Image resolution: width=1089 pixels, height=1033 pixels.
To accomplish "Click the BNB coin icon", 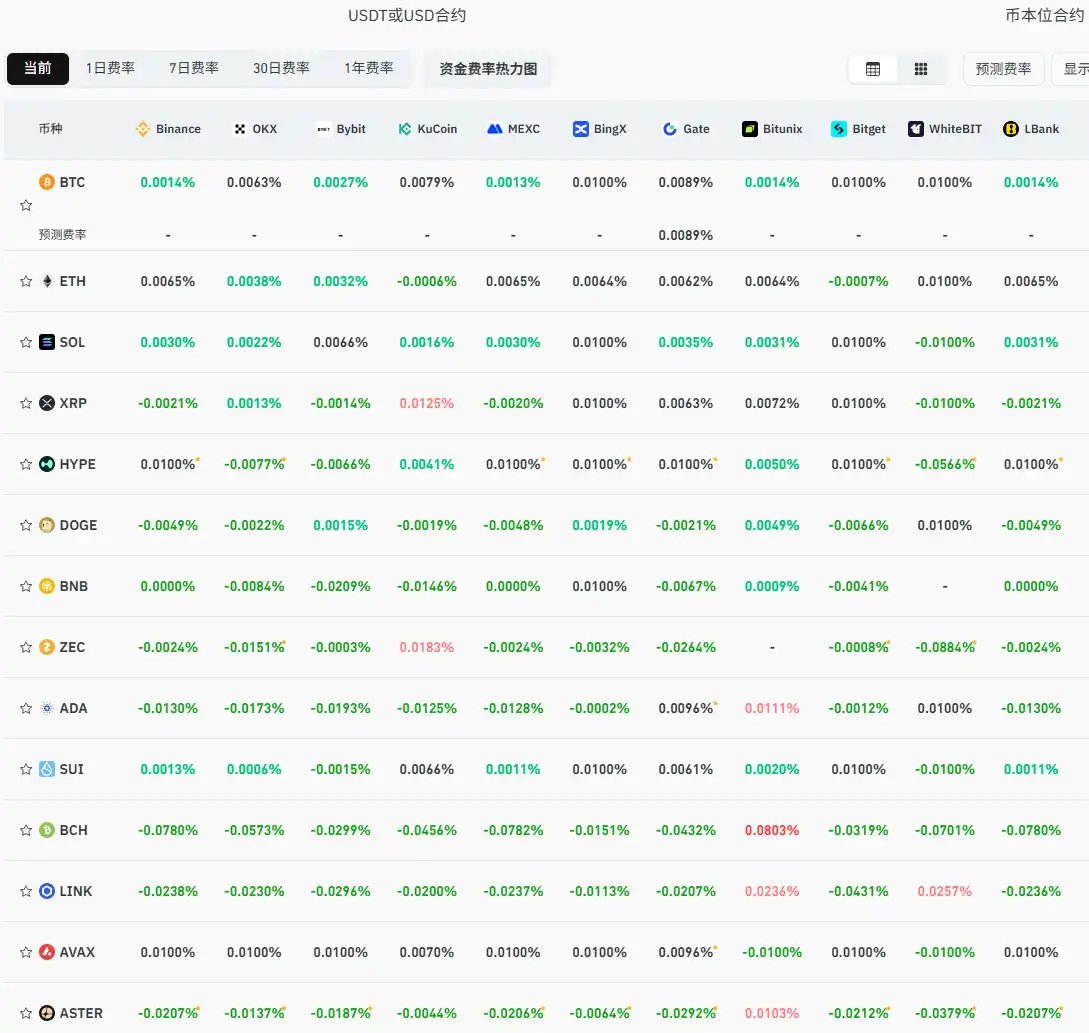I will tap(47, 586).
